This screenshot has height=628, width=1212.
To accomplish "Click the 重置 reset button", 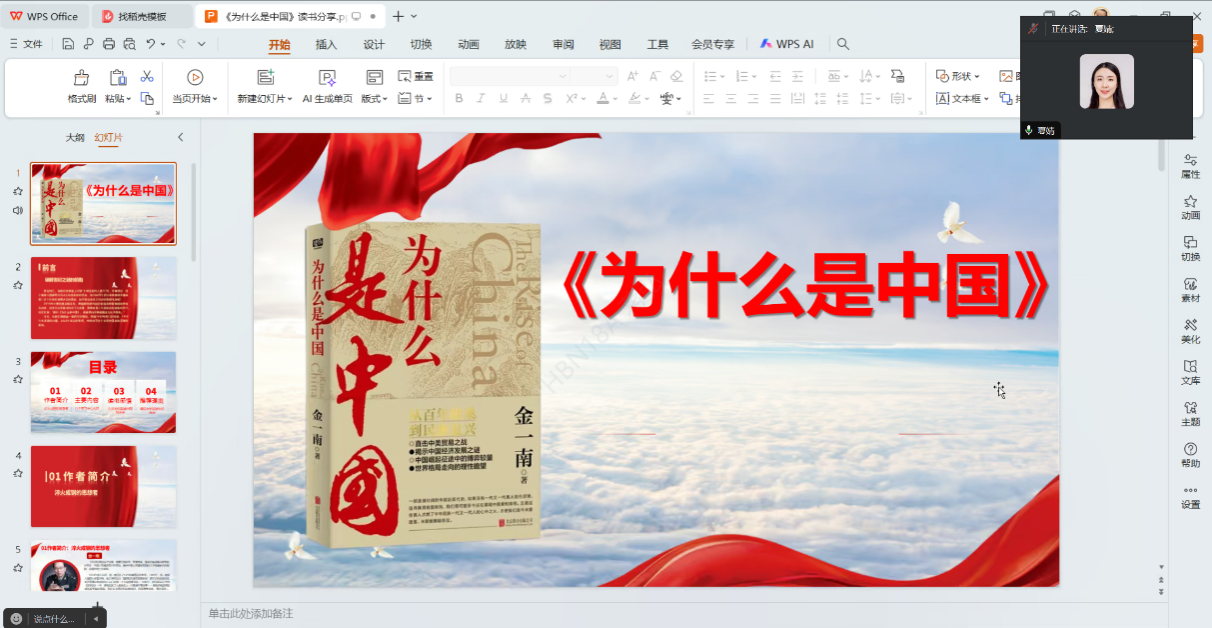I will [x=416, y=76].
